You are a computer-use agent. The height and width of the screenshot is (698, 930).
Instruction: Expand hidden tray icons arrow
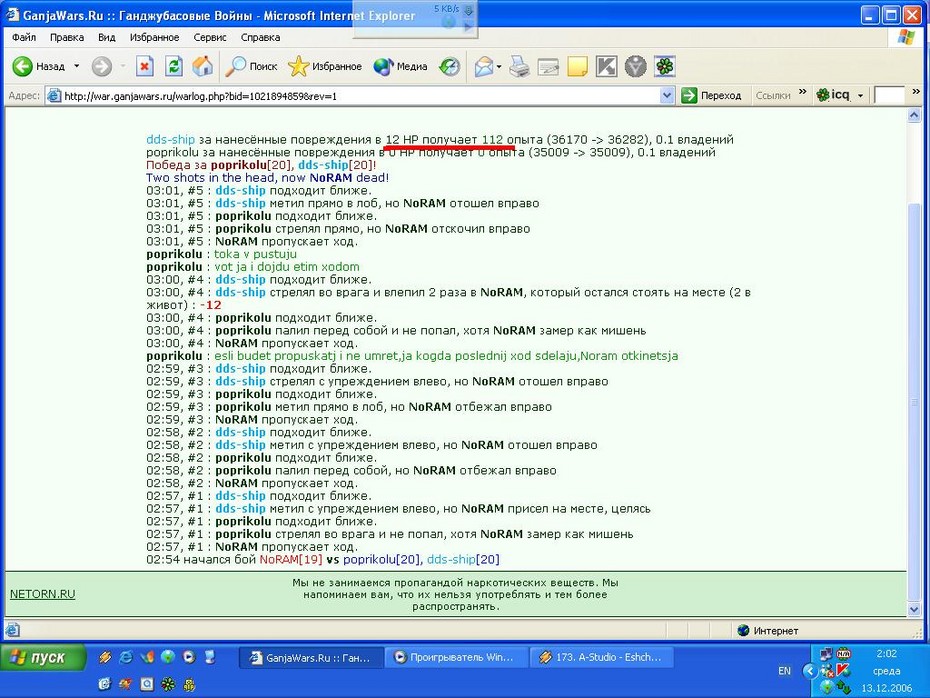(809, 671)
